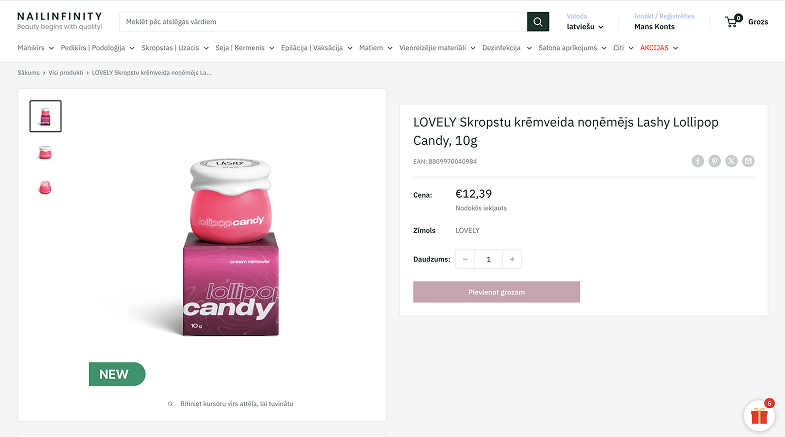Screen dimensions: 785x437
Task: Focus the product search field
Action: 322,21
